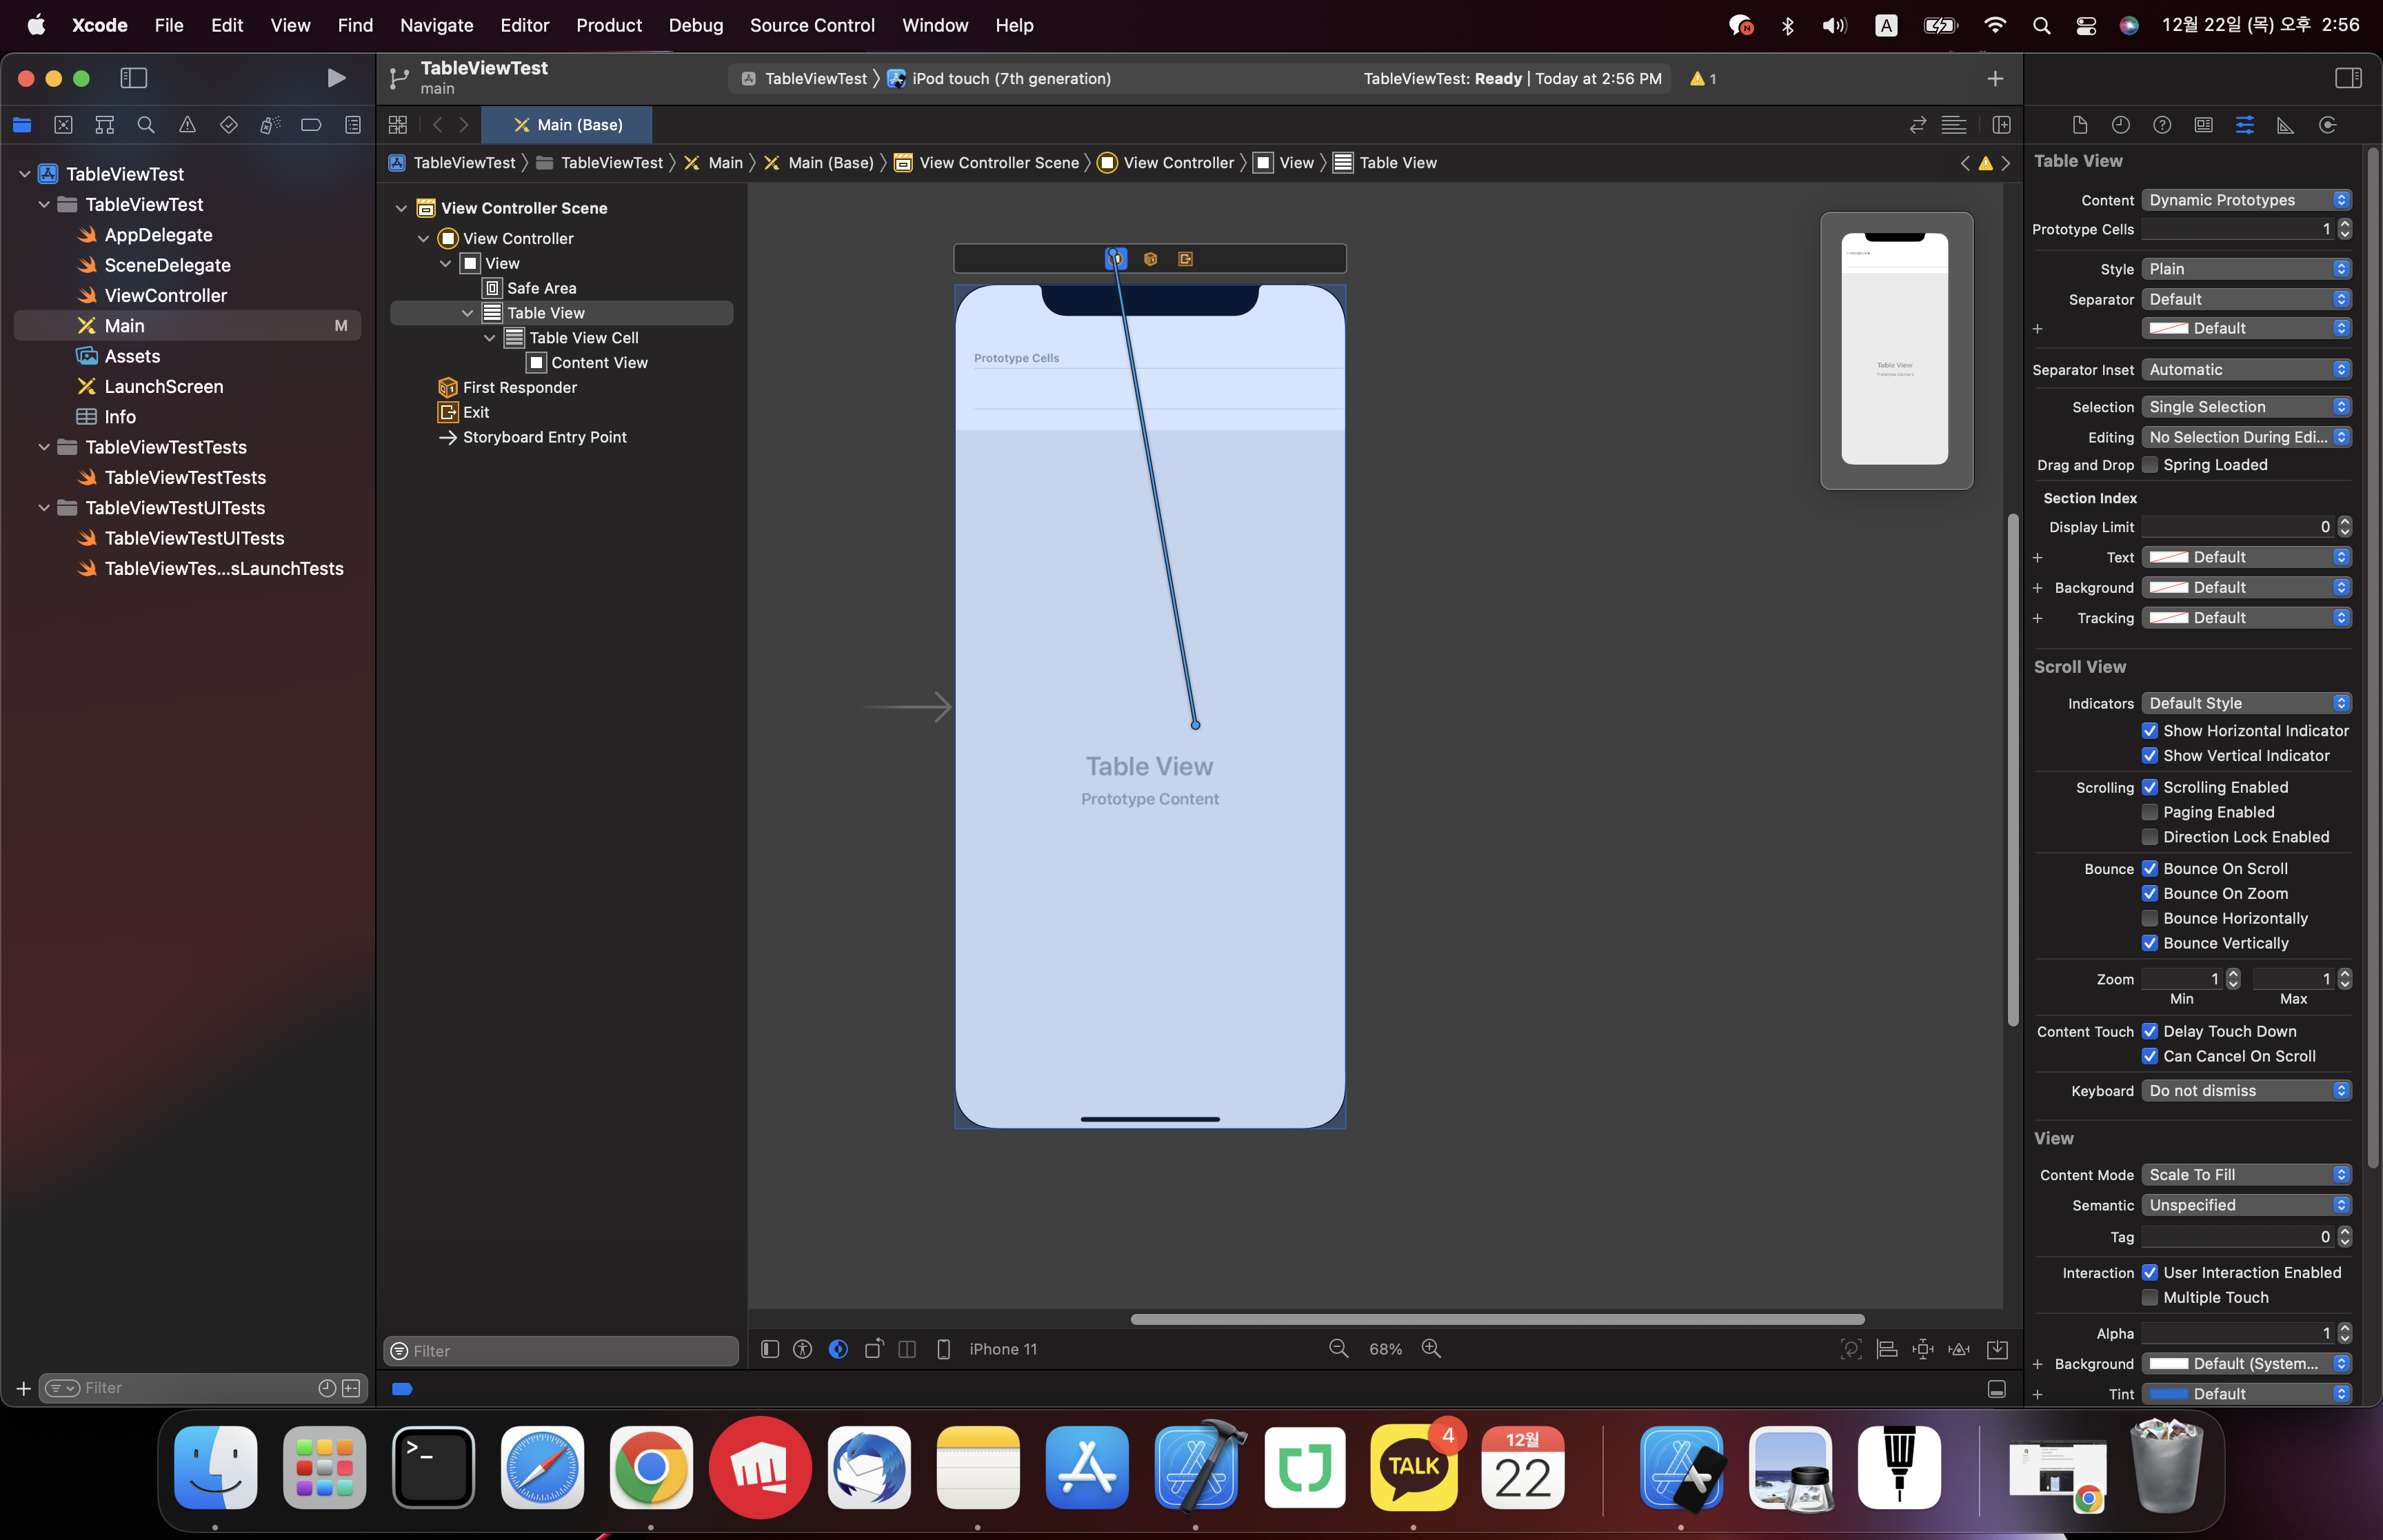Click the iPhone 11 device button
This screenshot has width=2383, height=1540.
(1002, 1349)
